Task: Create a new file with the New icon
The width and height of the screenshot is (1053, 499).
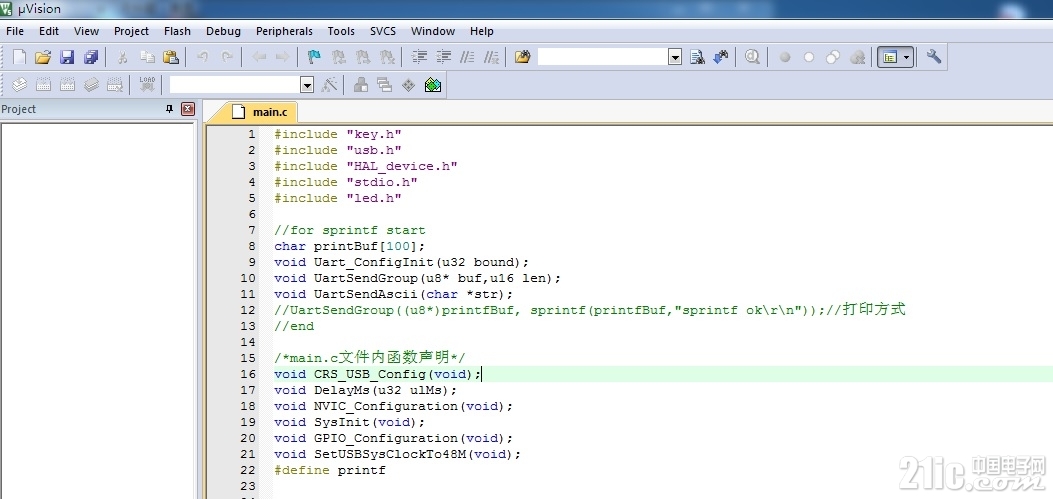Action: pyautogui.click(x=19, y=57)
